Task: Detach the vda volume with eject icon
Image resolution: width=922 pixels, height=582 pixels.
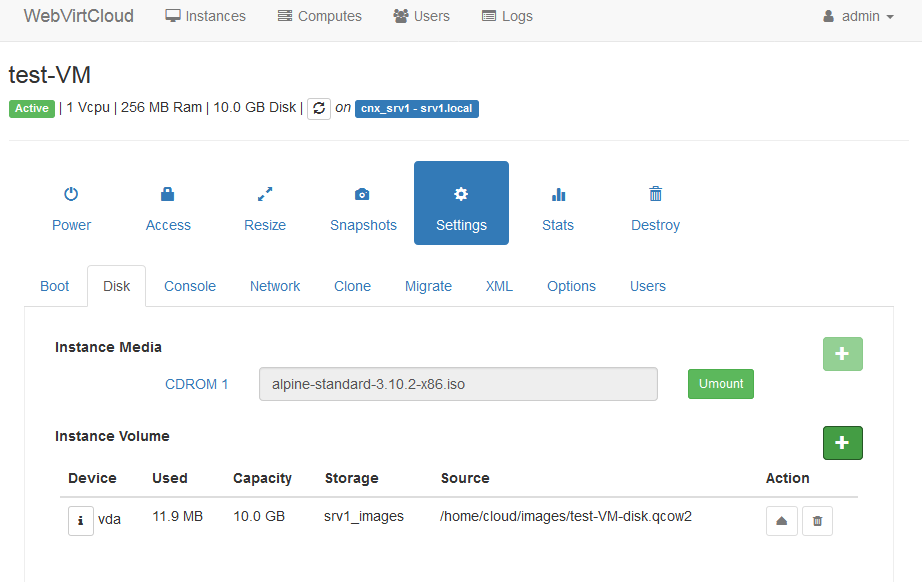Action: 782,521
